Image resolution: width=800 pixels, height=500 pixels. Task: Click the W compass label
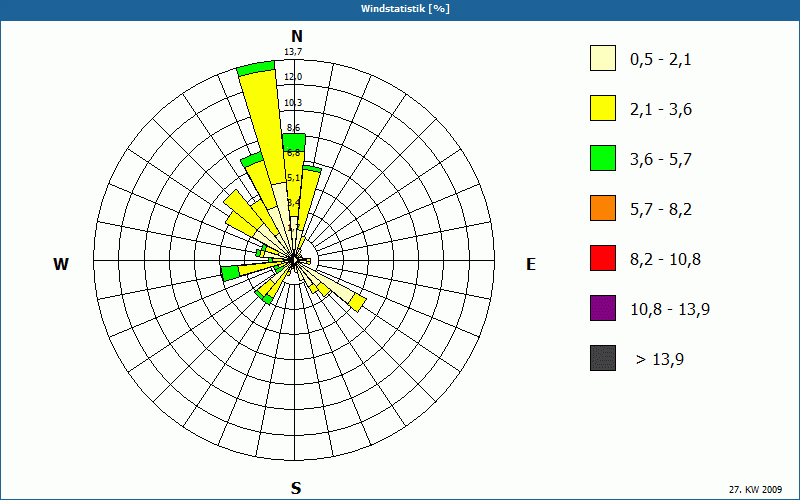point(61,264)
